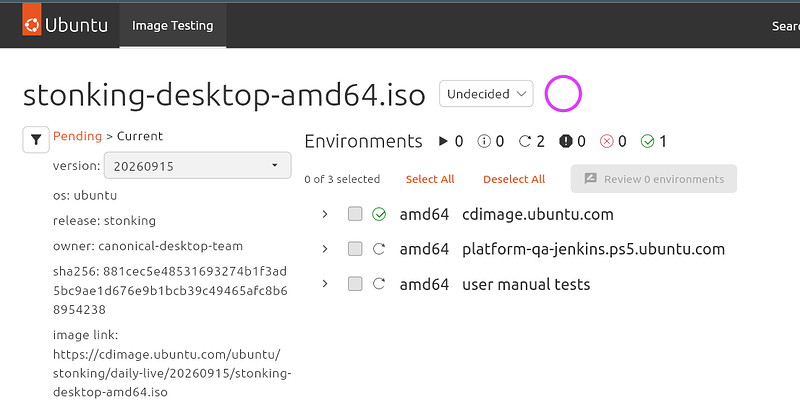The height and width of the screenshot is (405, 800).
Task: Click the in-progress play status icon
Action: click(x=443, y=141)
